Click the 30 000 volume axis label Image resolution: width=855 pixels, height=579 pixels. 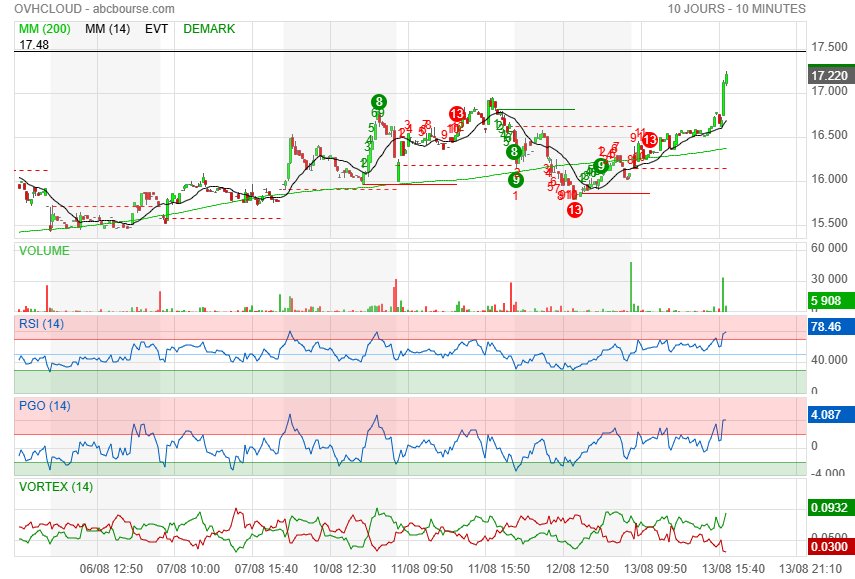[829, 279]
